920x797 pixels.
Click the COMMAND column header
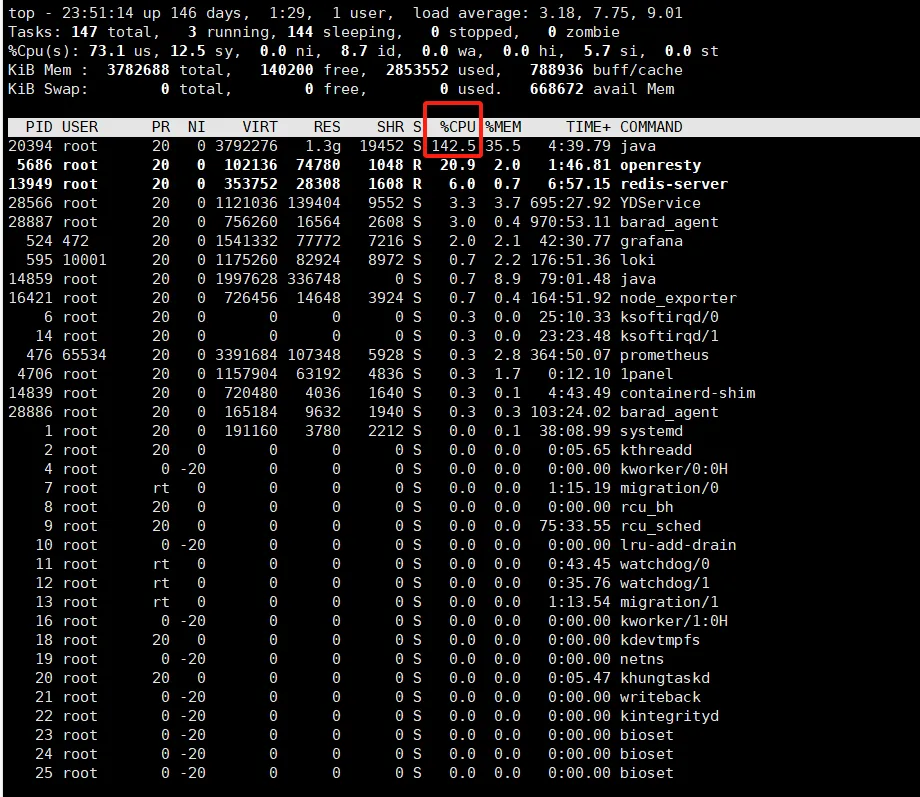[x=651, y=127]
